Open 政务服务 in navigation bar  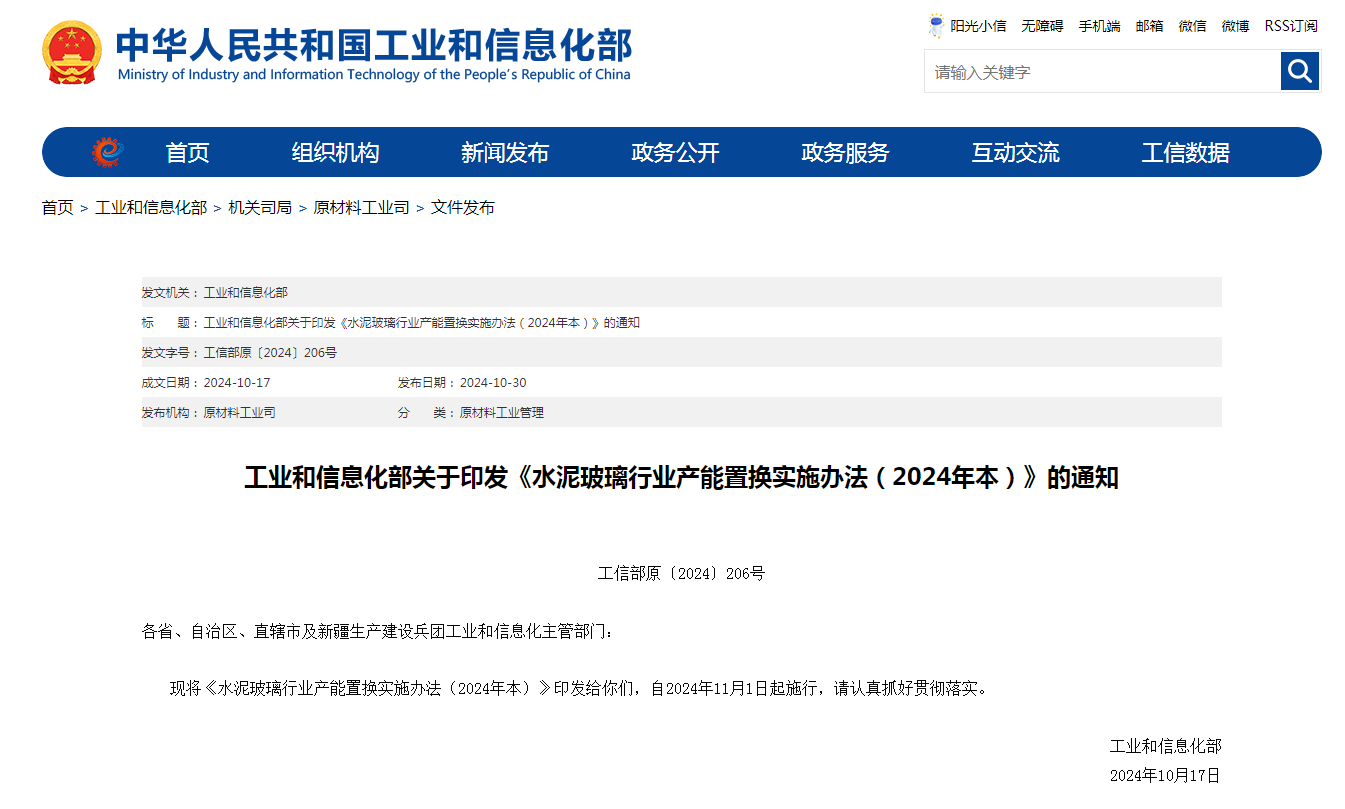[x=845, y=153]
